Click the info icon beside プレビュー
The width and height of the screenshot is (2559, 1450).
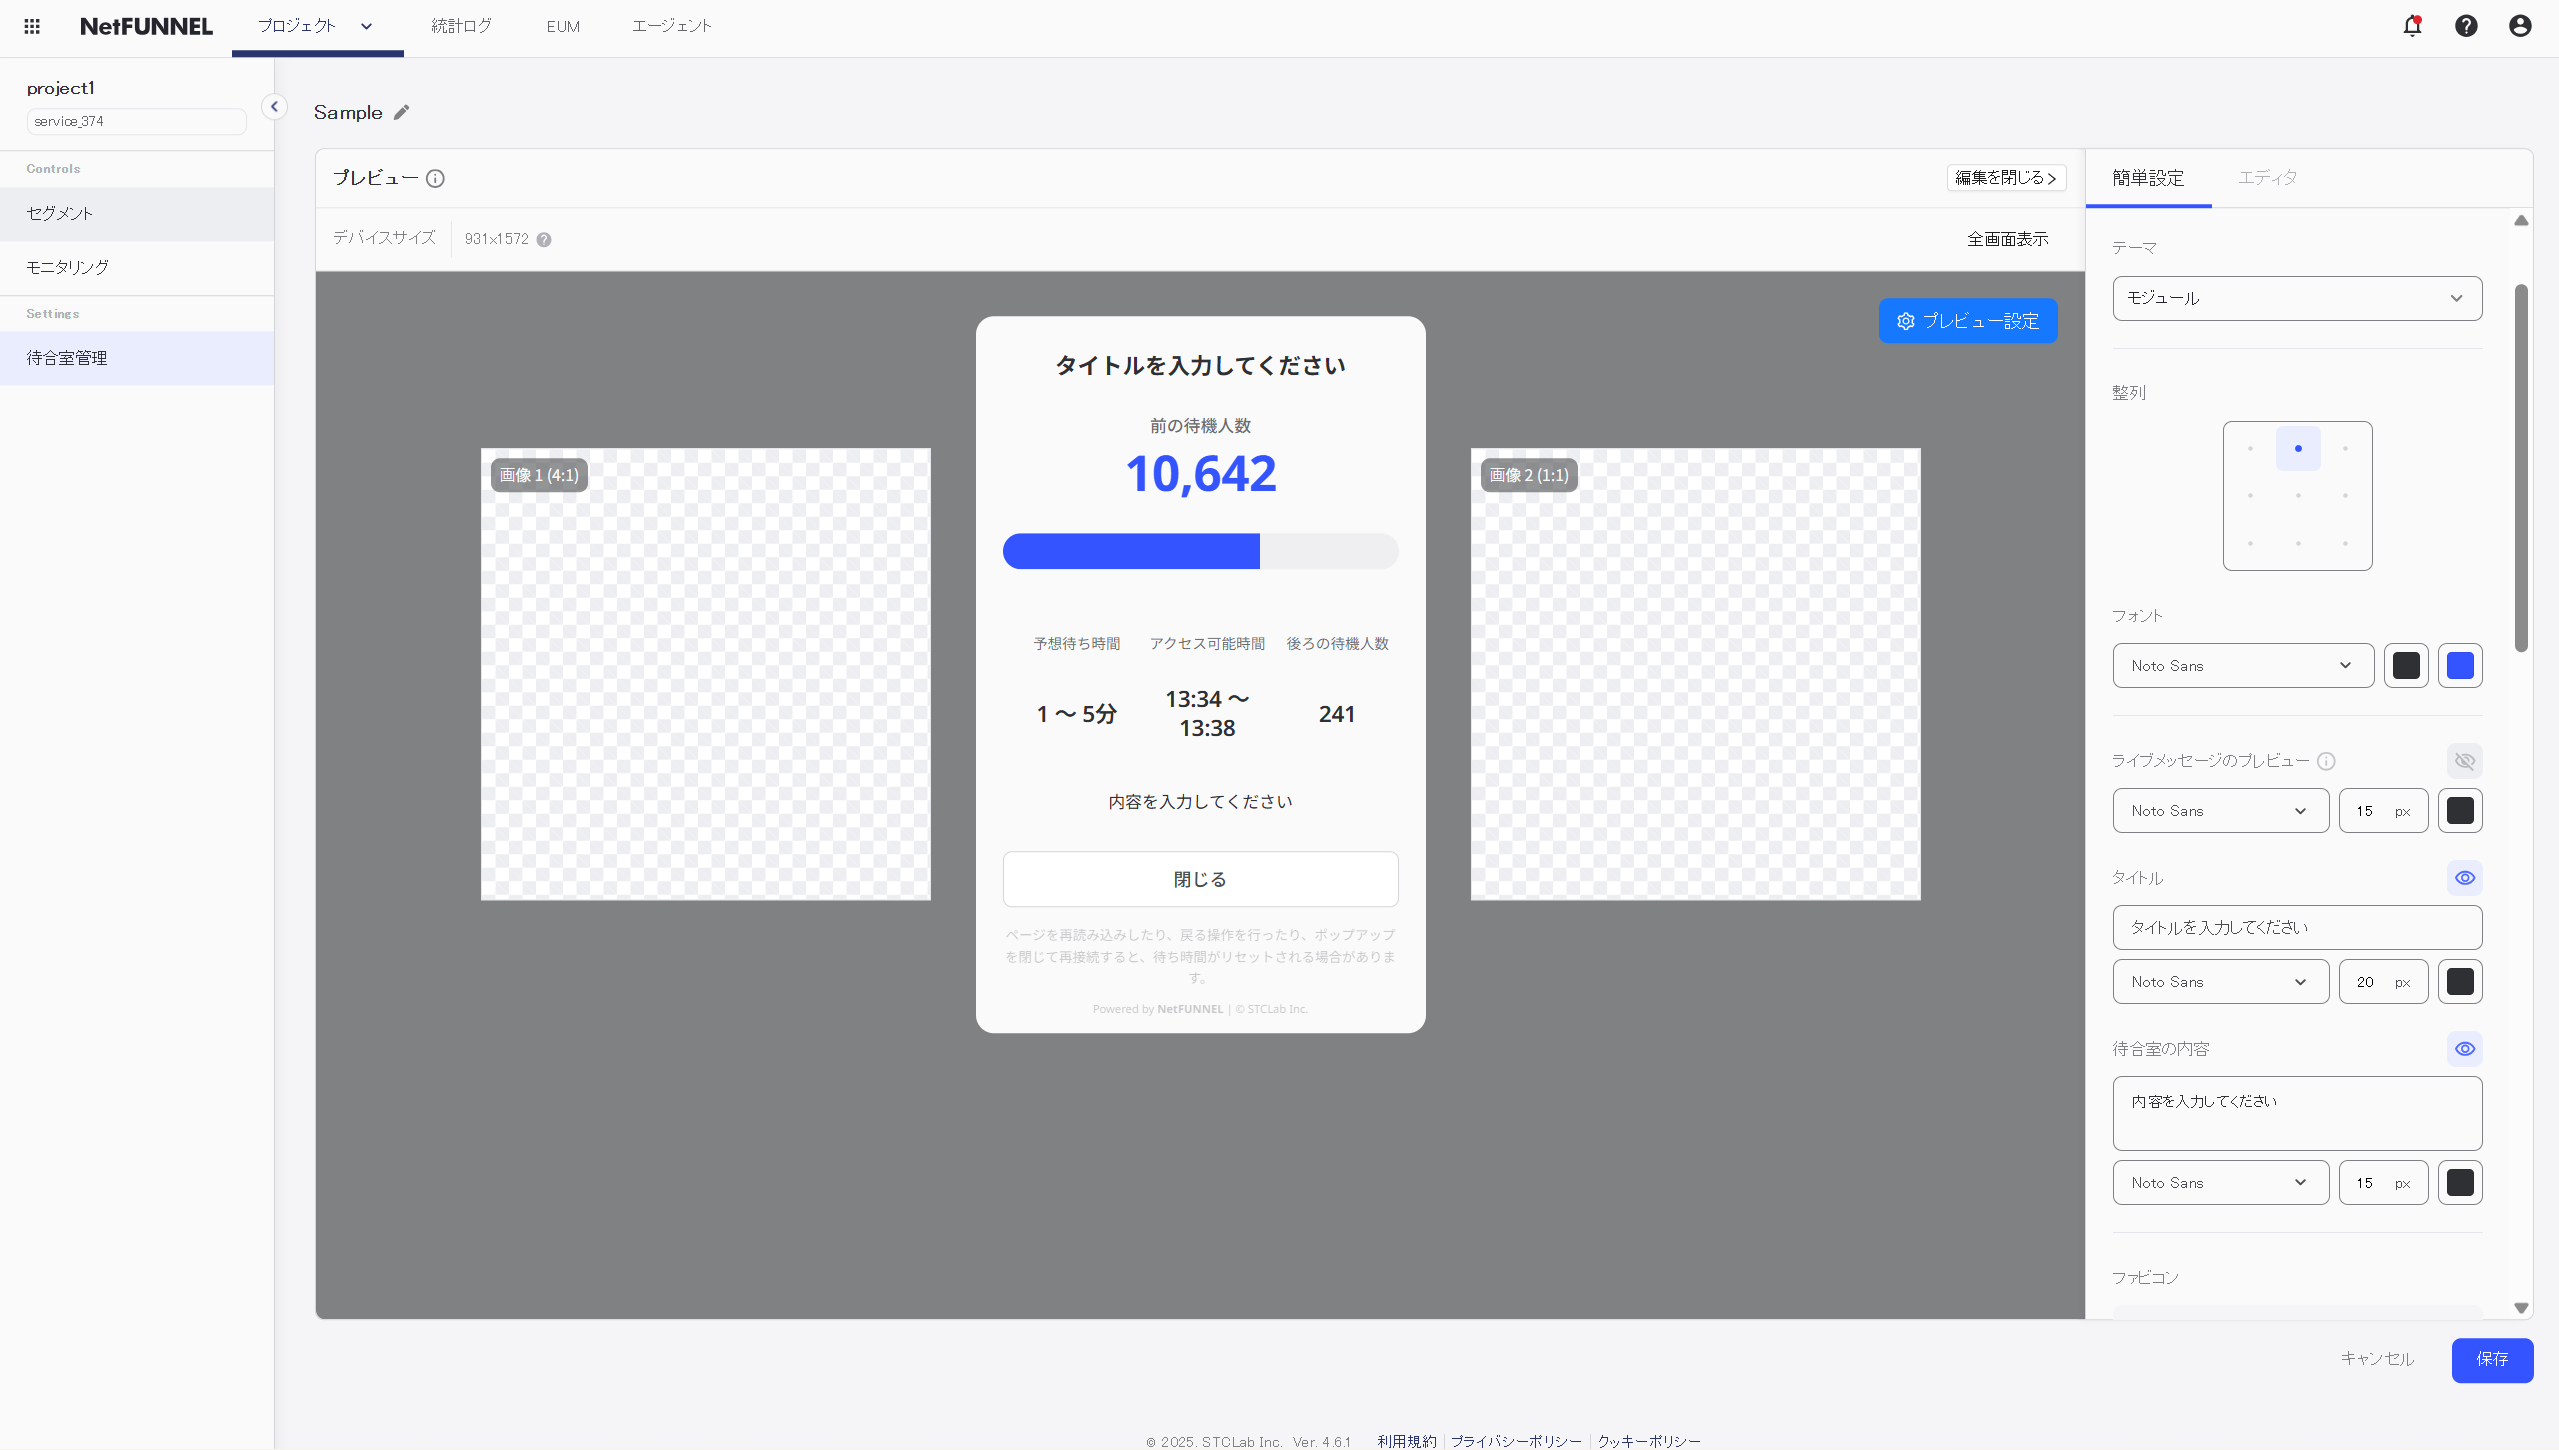coord(435,179)
